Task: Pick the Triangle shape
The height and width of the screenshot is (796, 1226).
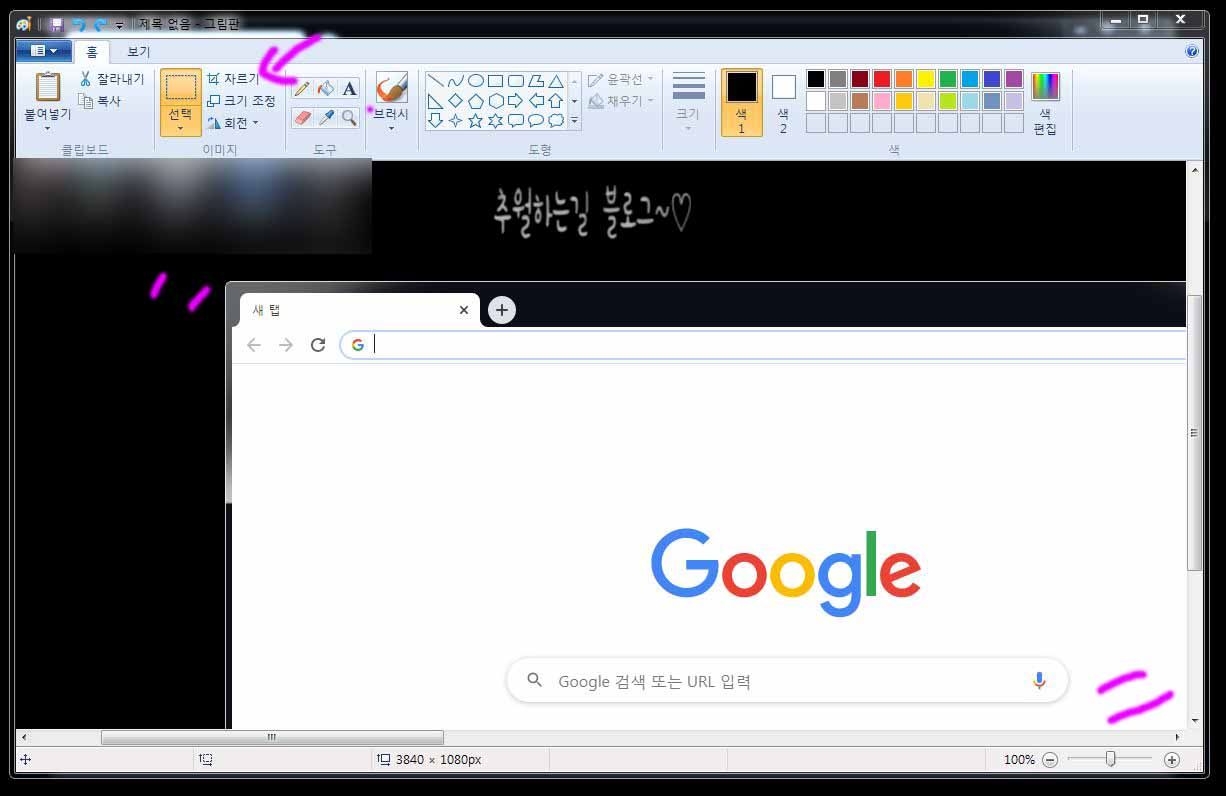Action: [556, 81]
